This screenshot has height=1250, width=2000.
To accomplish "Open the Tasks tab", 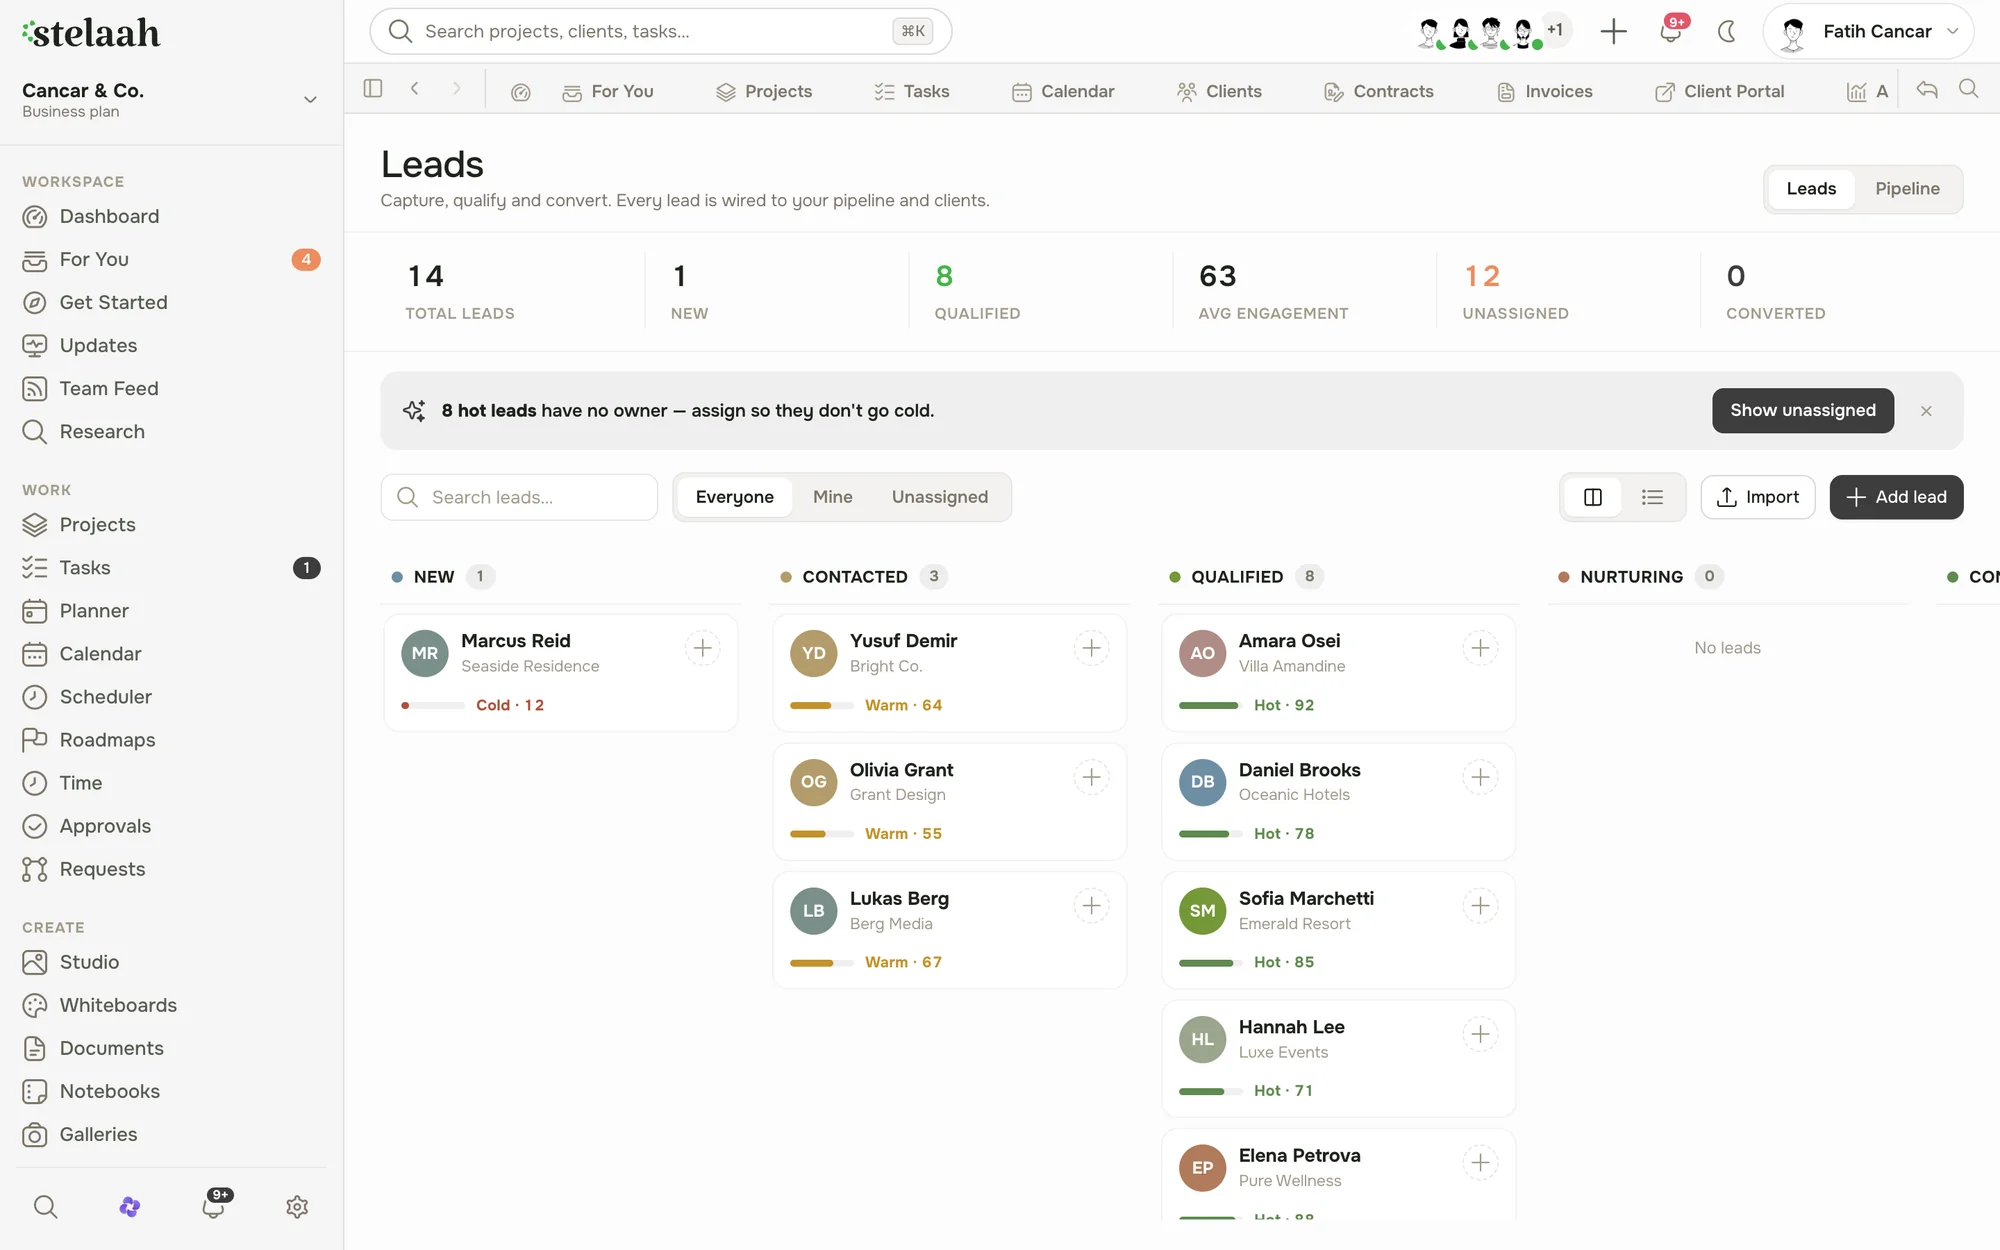I will (912, 91).
